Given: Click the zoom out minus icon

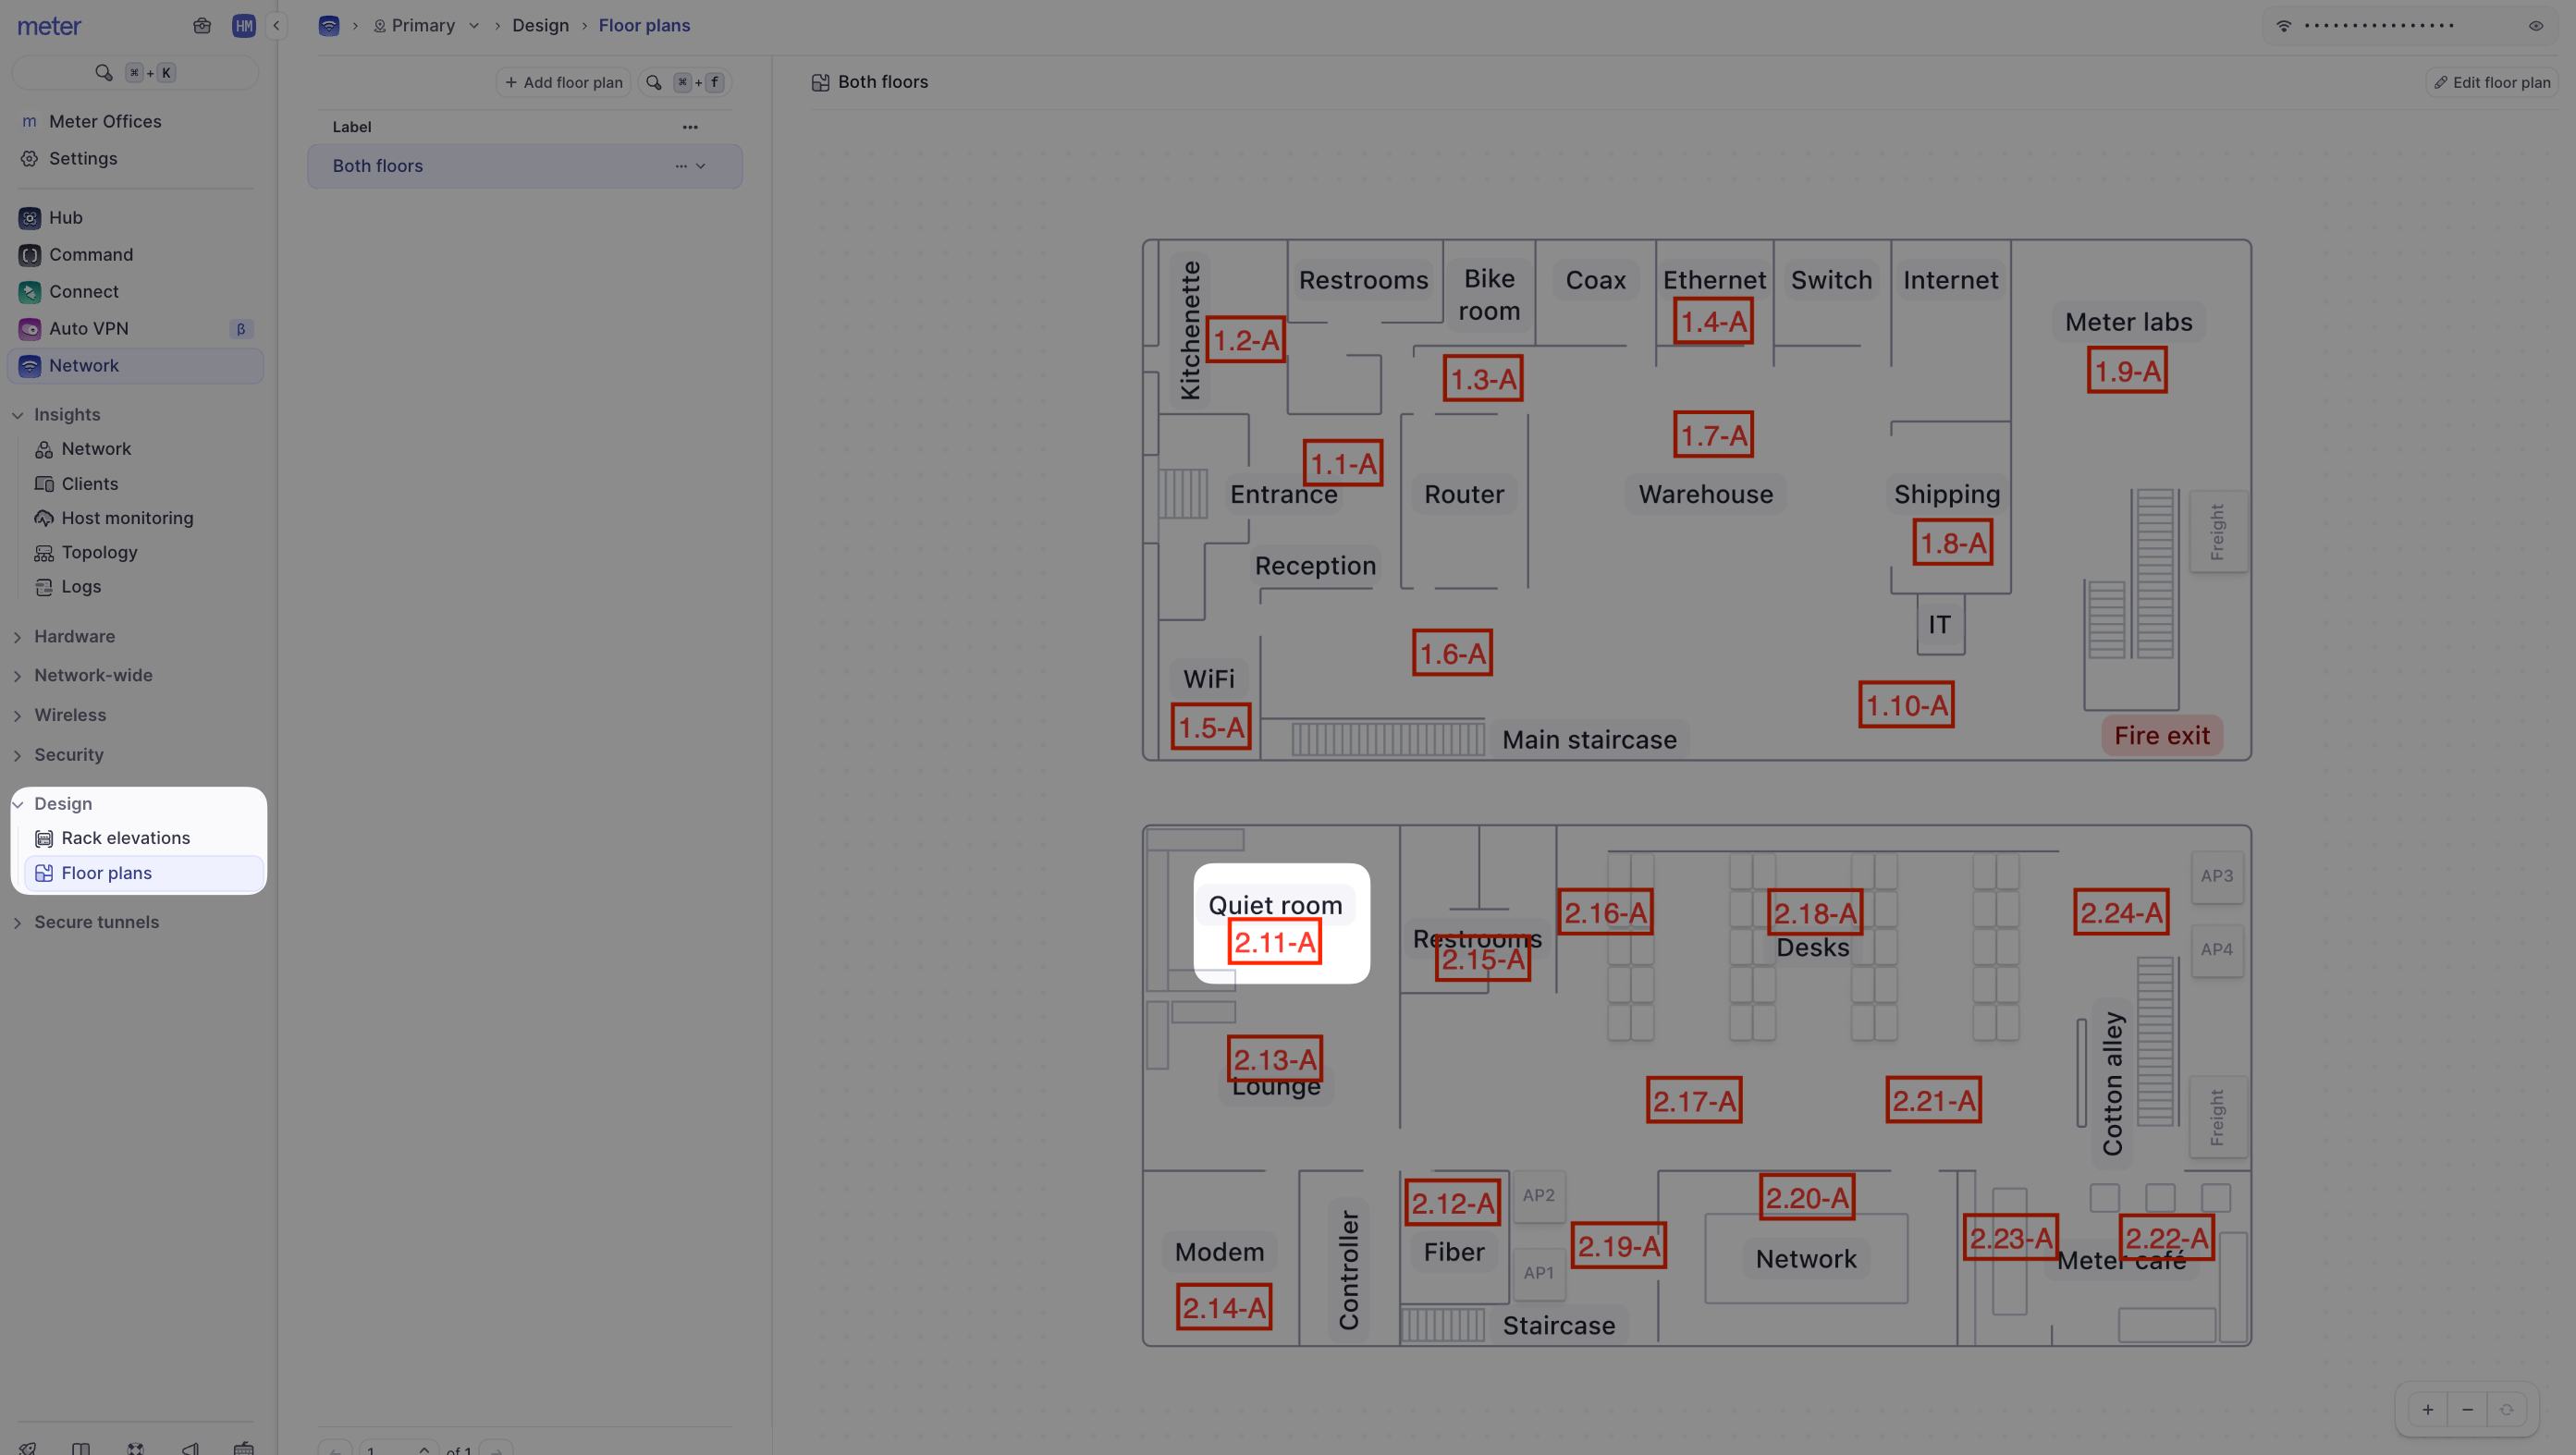Looking at the screenshot, I should pyautogui.click(x=2467, y=1409).
